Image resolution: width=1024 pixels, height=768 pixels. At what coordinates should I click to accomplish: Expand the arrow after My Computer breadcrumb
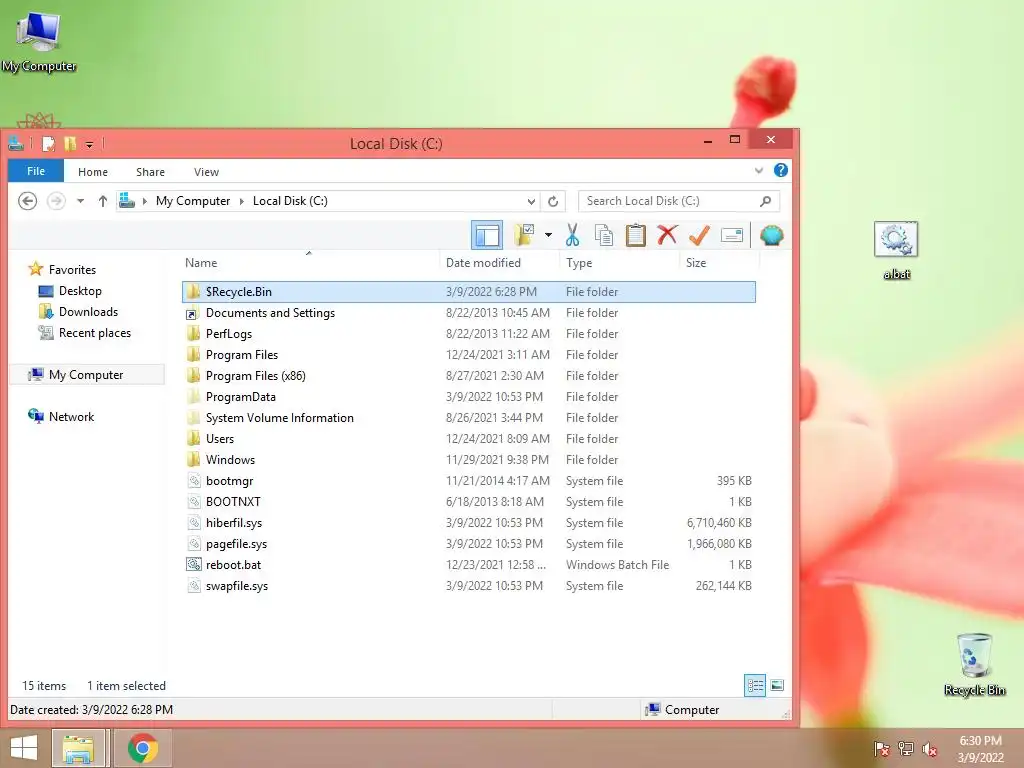[242, 201]
